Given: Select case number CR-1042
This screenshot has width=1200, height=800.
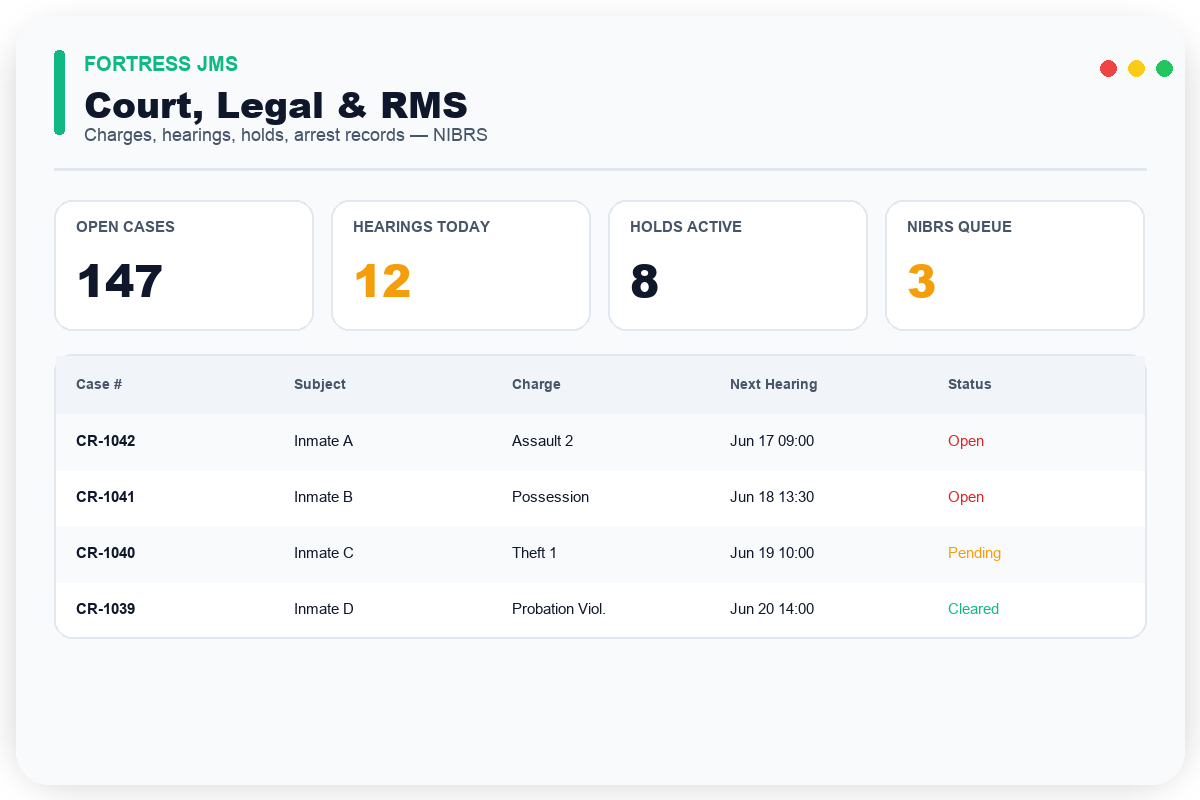Looking at the screenshot, I should coord(106,441).
